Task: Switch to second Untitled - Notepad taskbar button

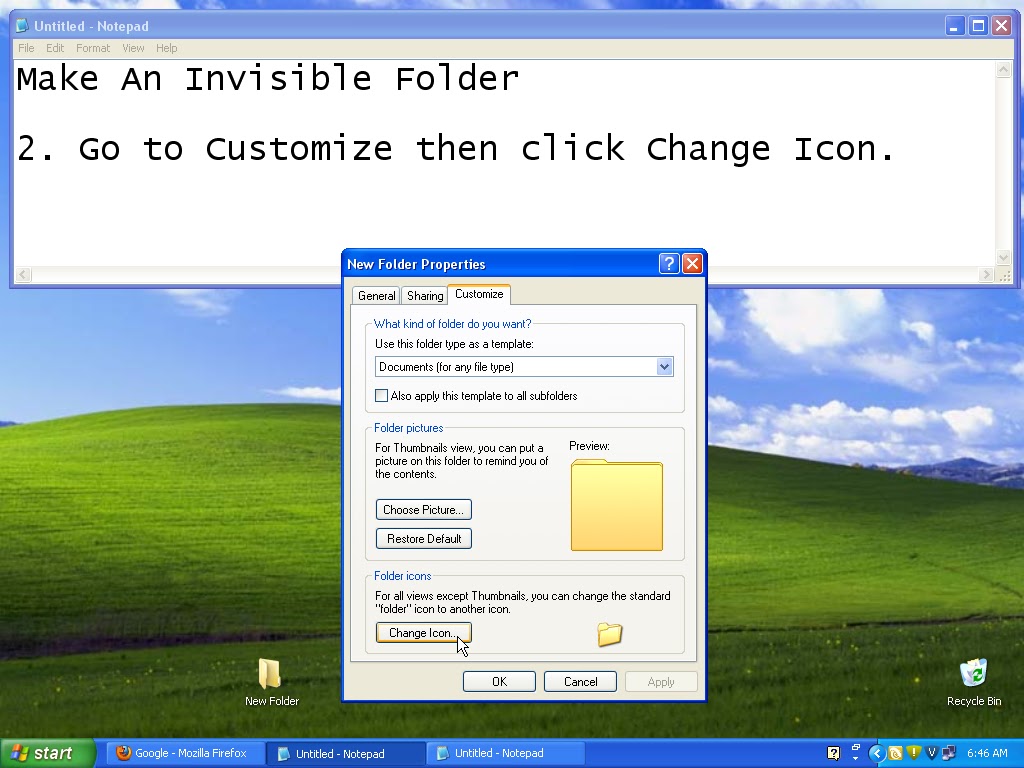Action: tap(505, 753)
